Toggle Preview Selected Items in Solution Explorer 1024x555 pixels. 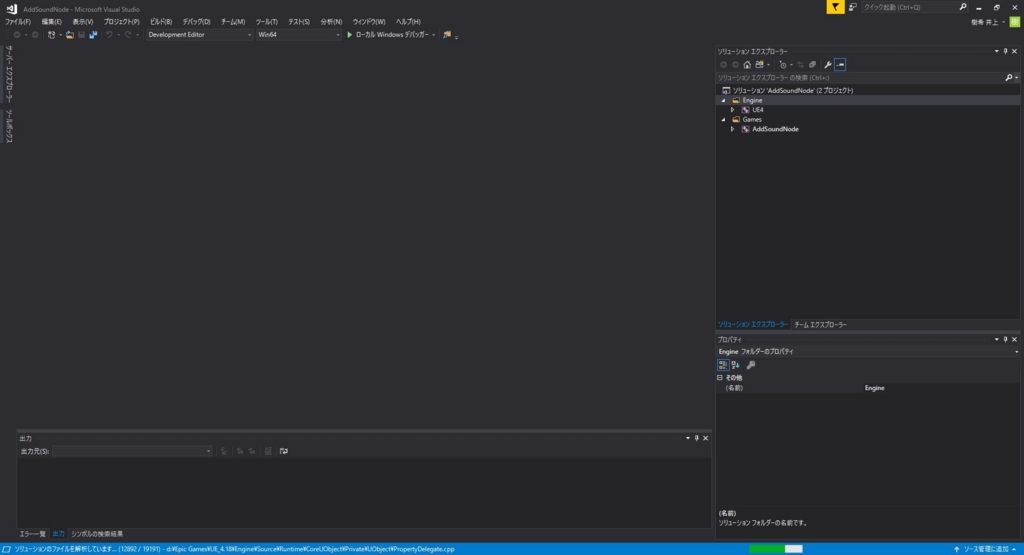pyautogui.click(x=840, y=65)
